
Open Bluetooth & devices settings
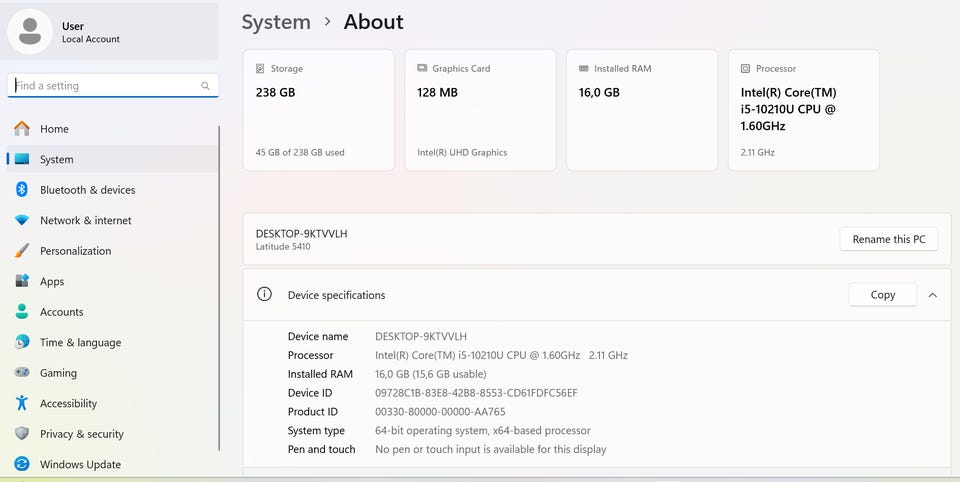point(112,189)
